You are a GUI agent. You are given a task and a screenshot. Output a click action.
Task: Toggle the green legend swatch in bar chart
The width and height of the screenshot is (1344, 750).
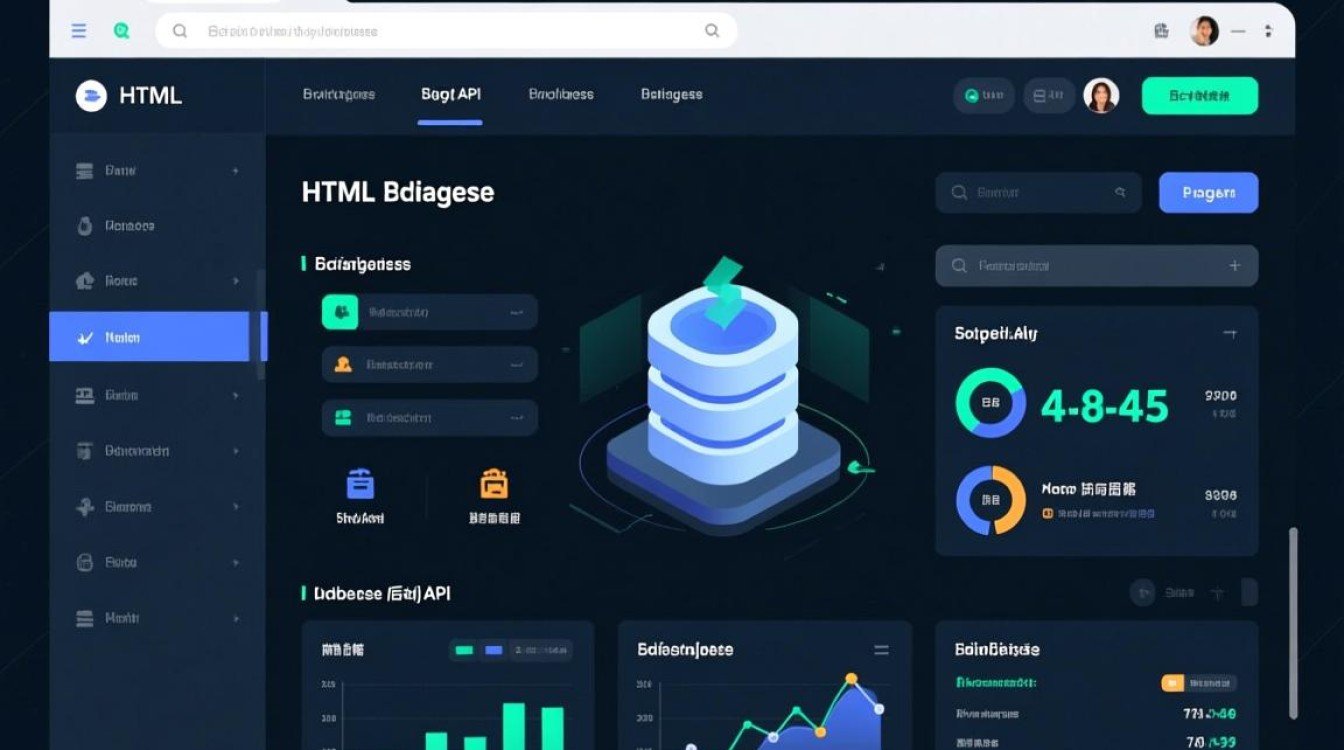point(464,650)
